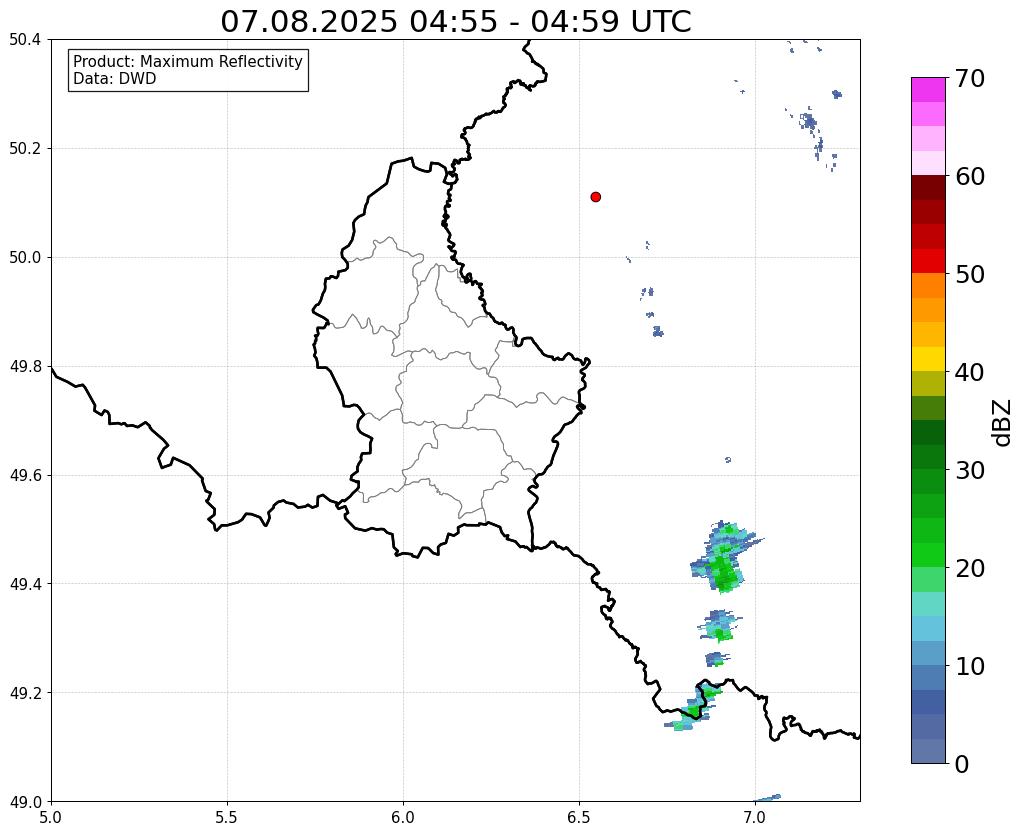Viewport: 1023px width, 834px height.
Task: Click the red location marker dot
Action: tap(596, 197)
